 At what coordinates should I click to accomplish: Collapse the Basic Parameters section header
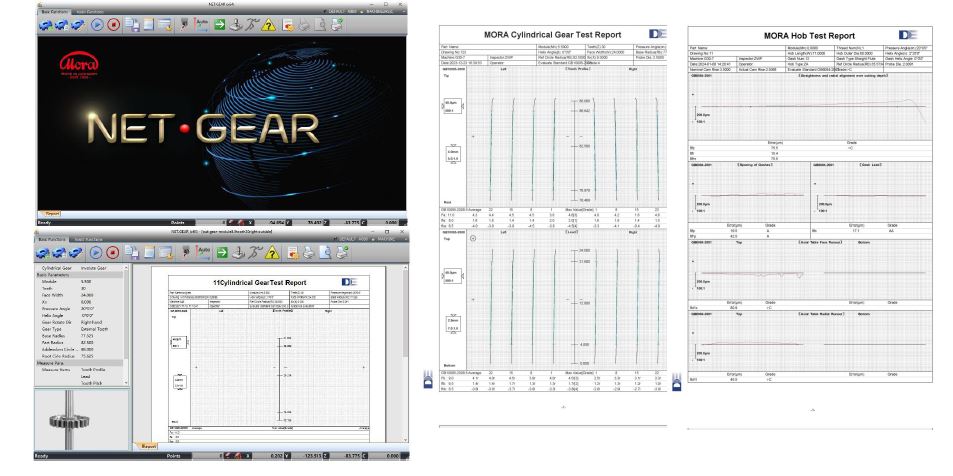pyautogui.click(x=79, y=275)
